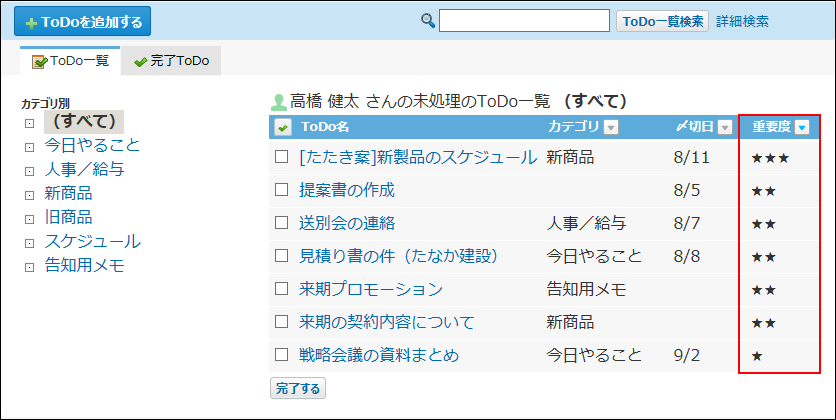Open the 見積り書の件（たなか建設） ToDo
This screenshot has width=836, height=420.
399,256
